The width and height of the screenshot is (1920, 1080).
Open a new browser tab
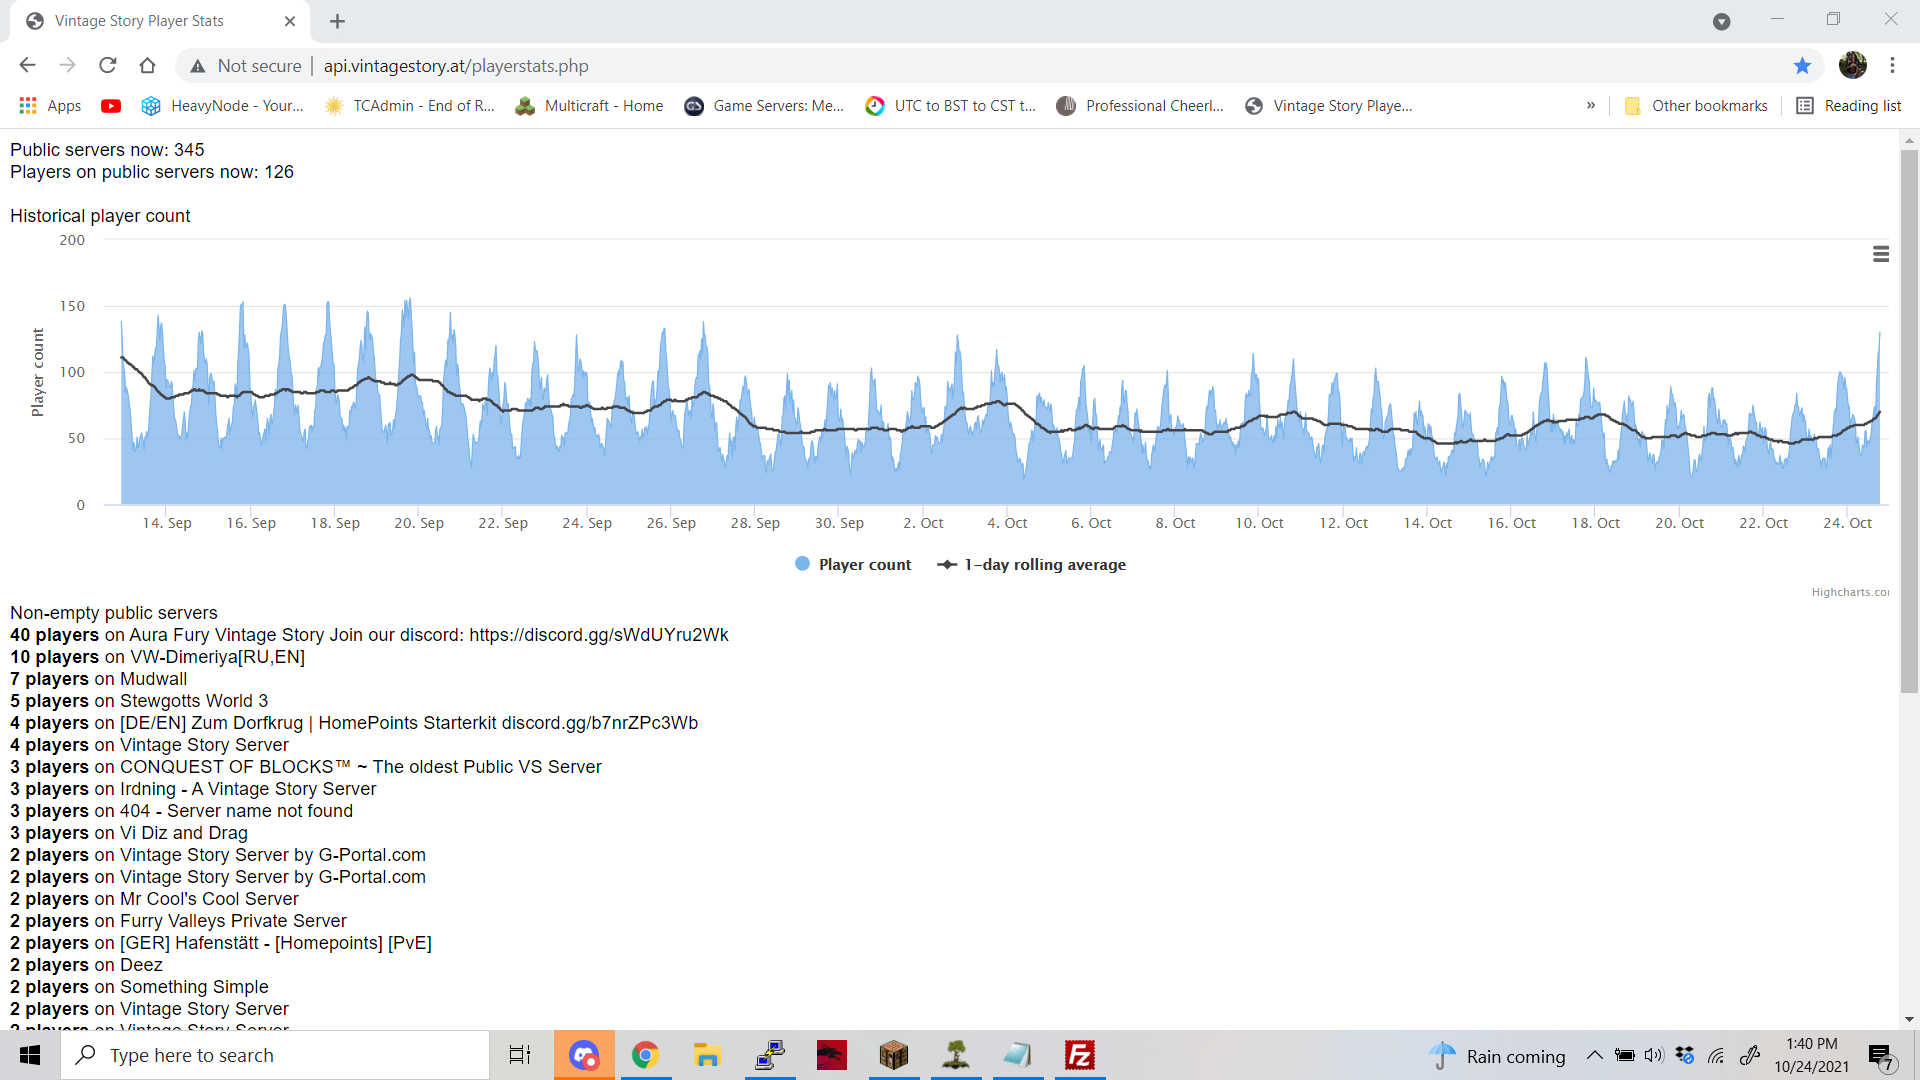(337, 21)
